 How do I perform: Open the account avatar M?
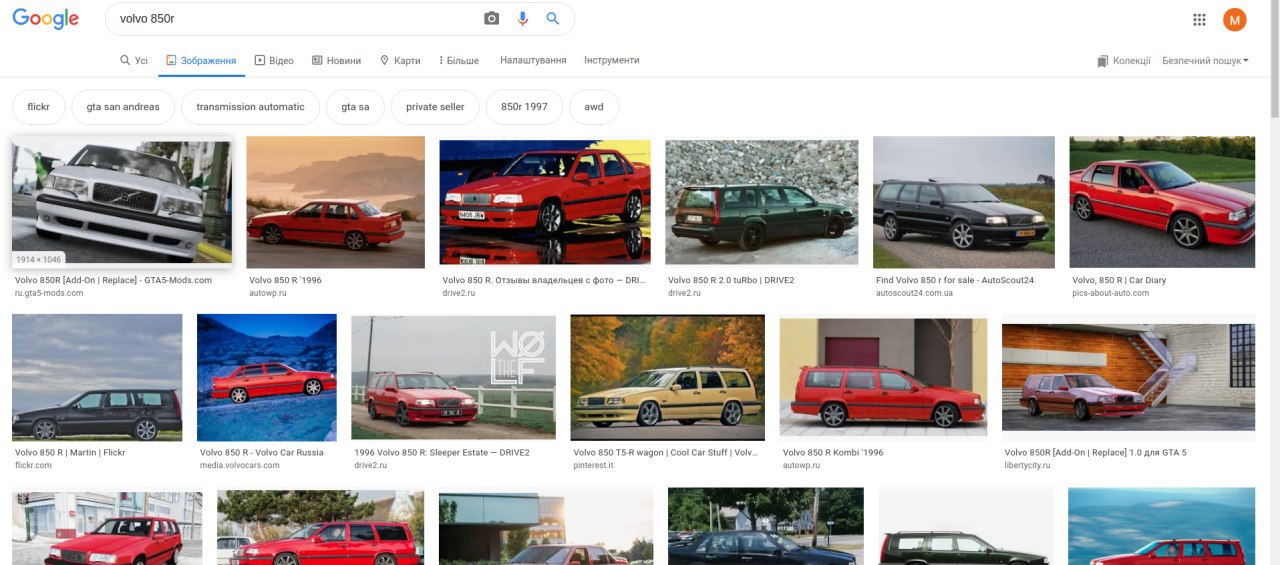[1235, 19]
